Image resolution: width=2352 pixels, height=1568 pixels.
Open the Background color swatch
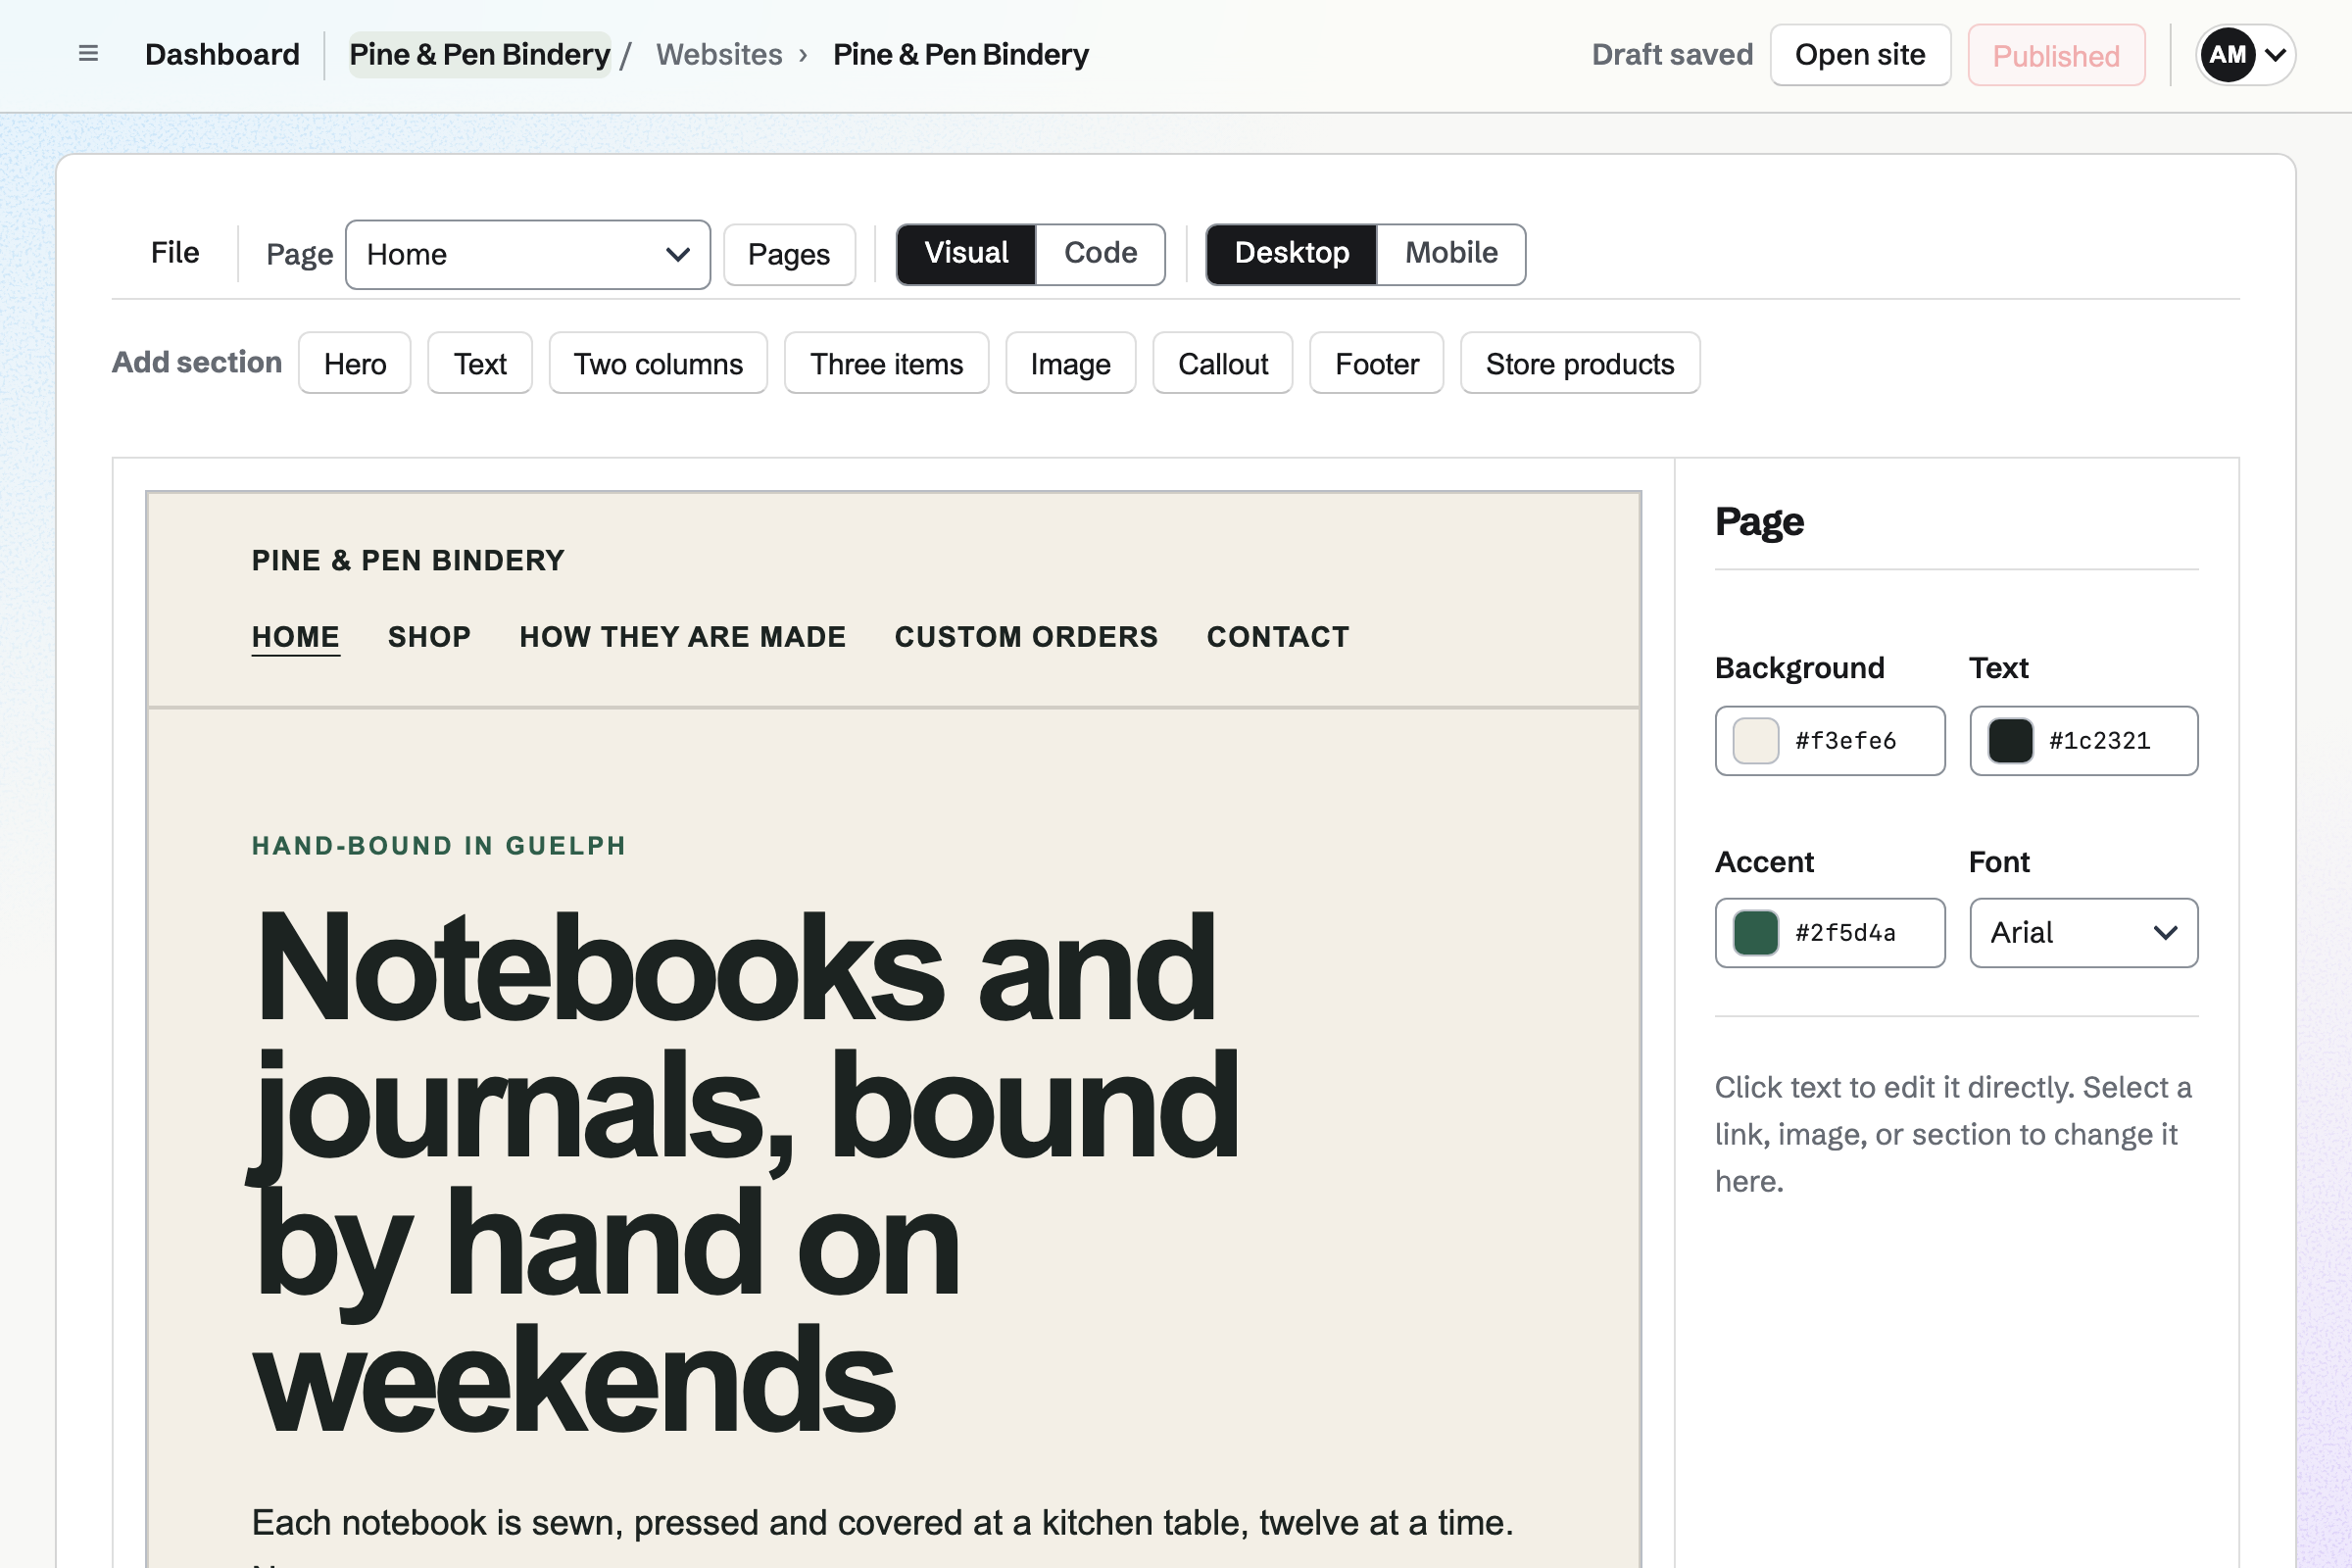(x=1756, y=741)
